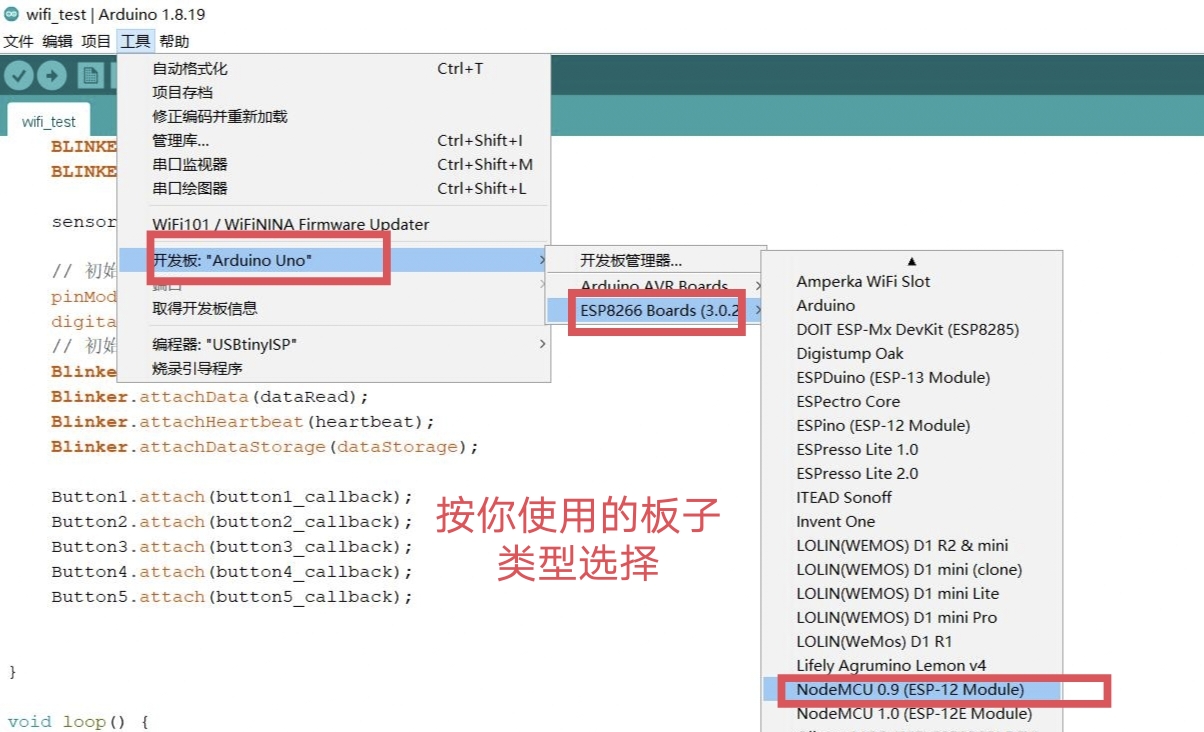This screenshot has width=1204, height=732.
Task: Click code line Button5.attach(button5_callback);
Action: [x=232, y=597]
